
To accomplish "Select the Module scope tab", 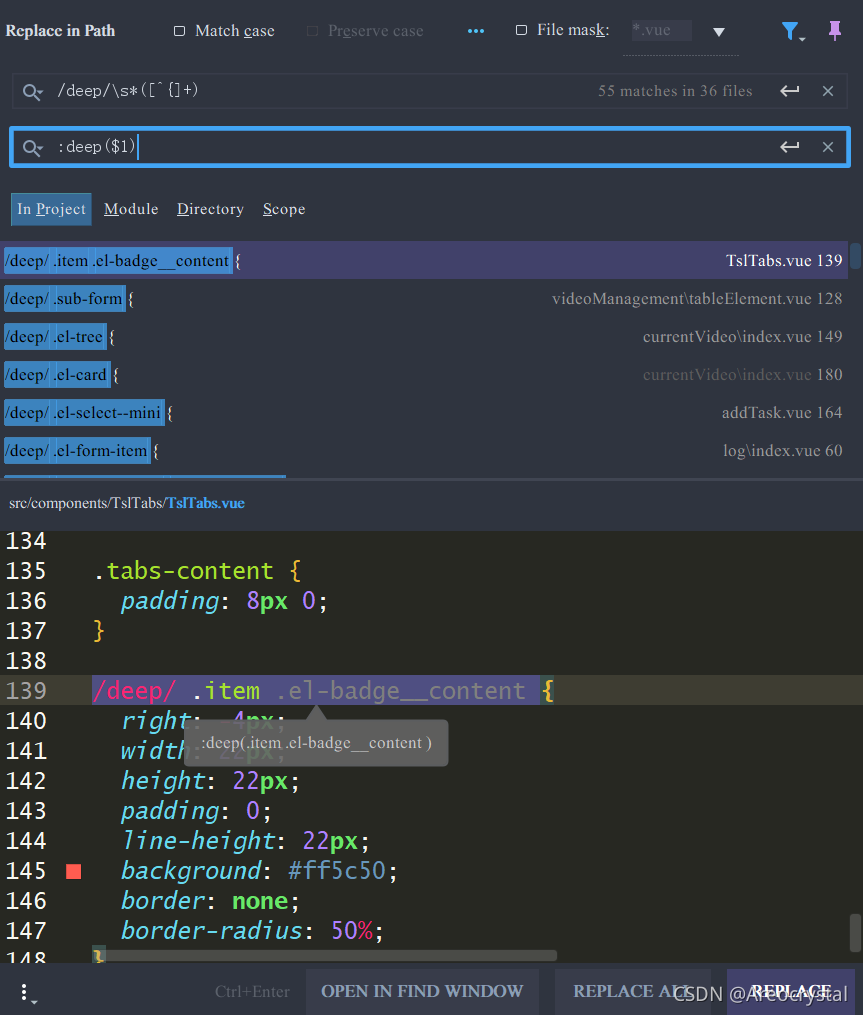I will [x=130, y=209].
